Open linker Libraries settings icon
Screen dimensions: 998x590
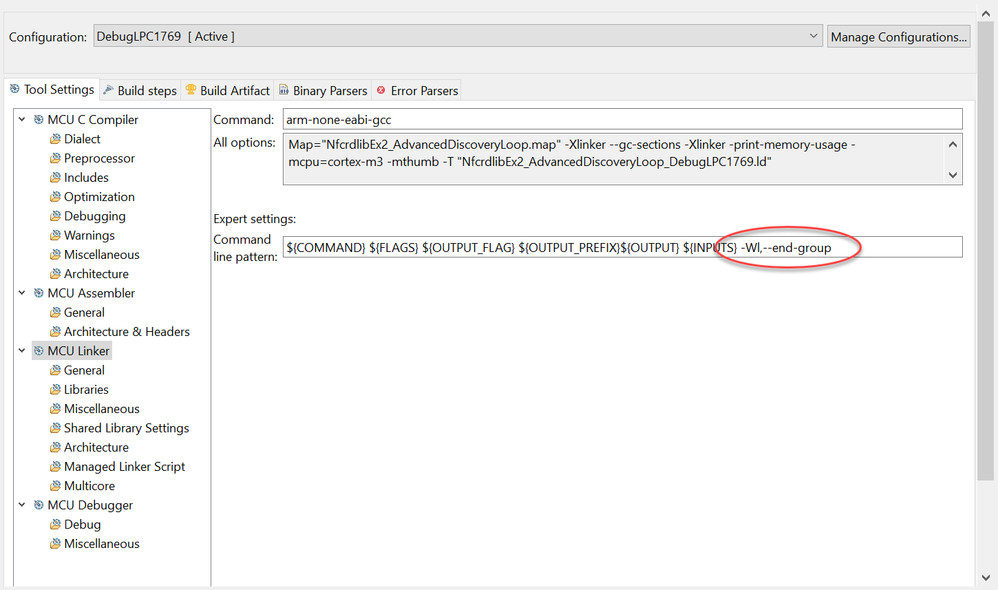55,389
